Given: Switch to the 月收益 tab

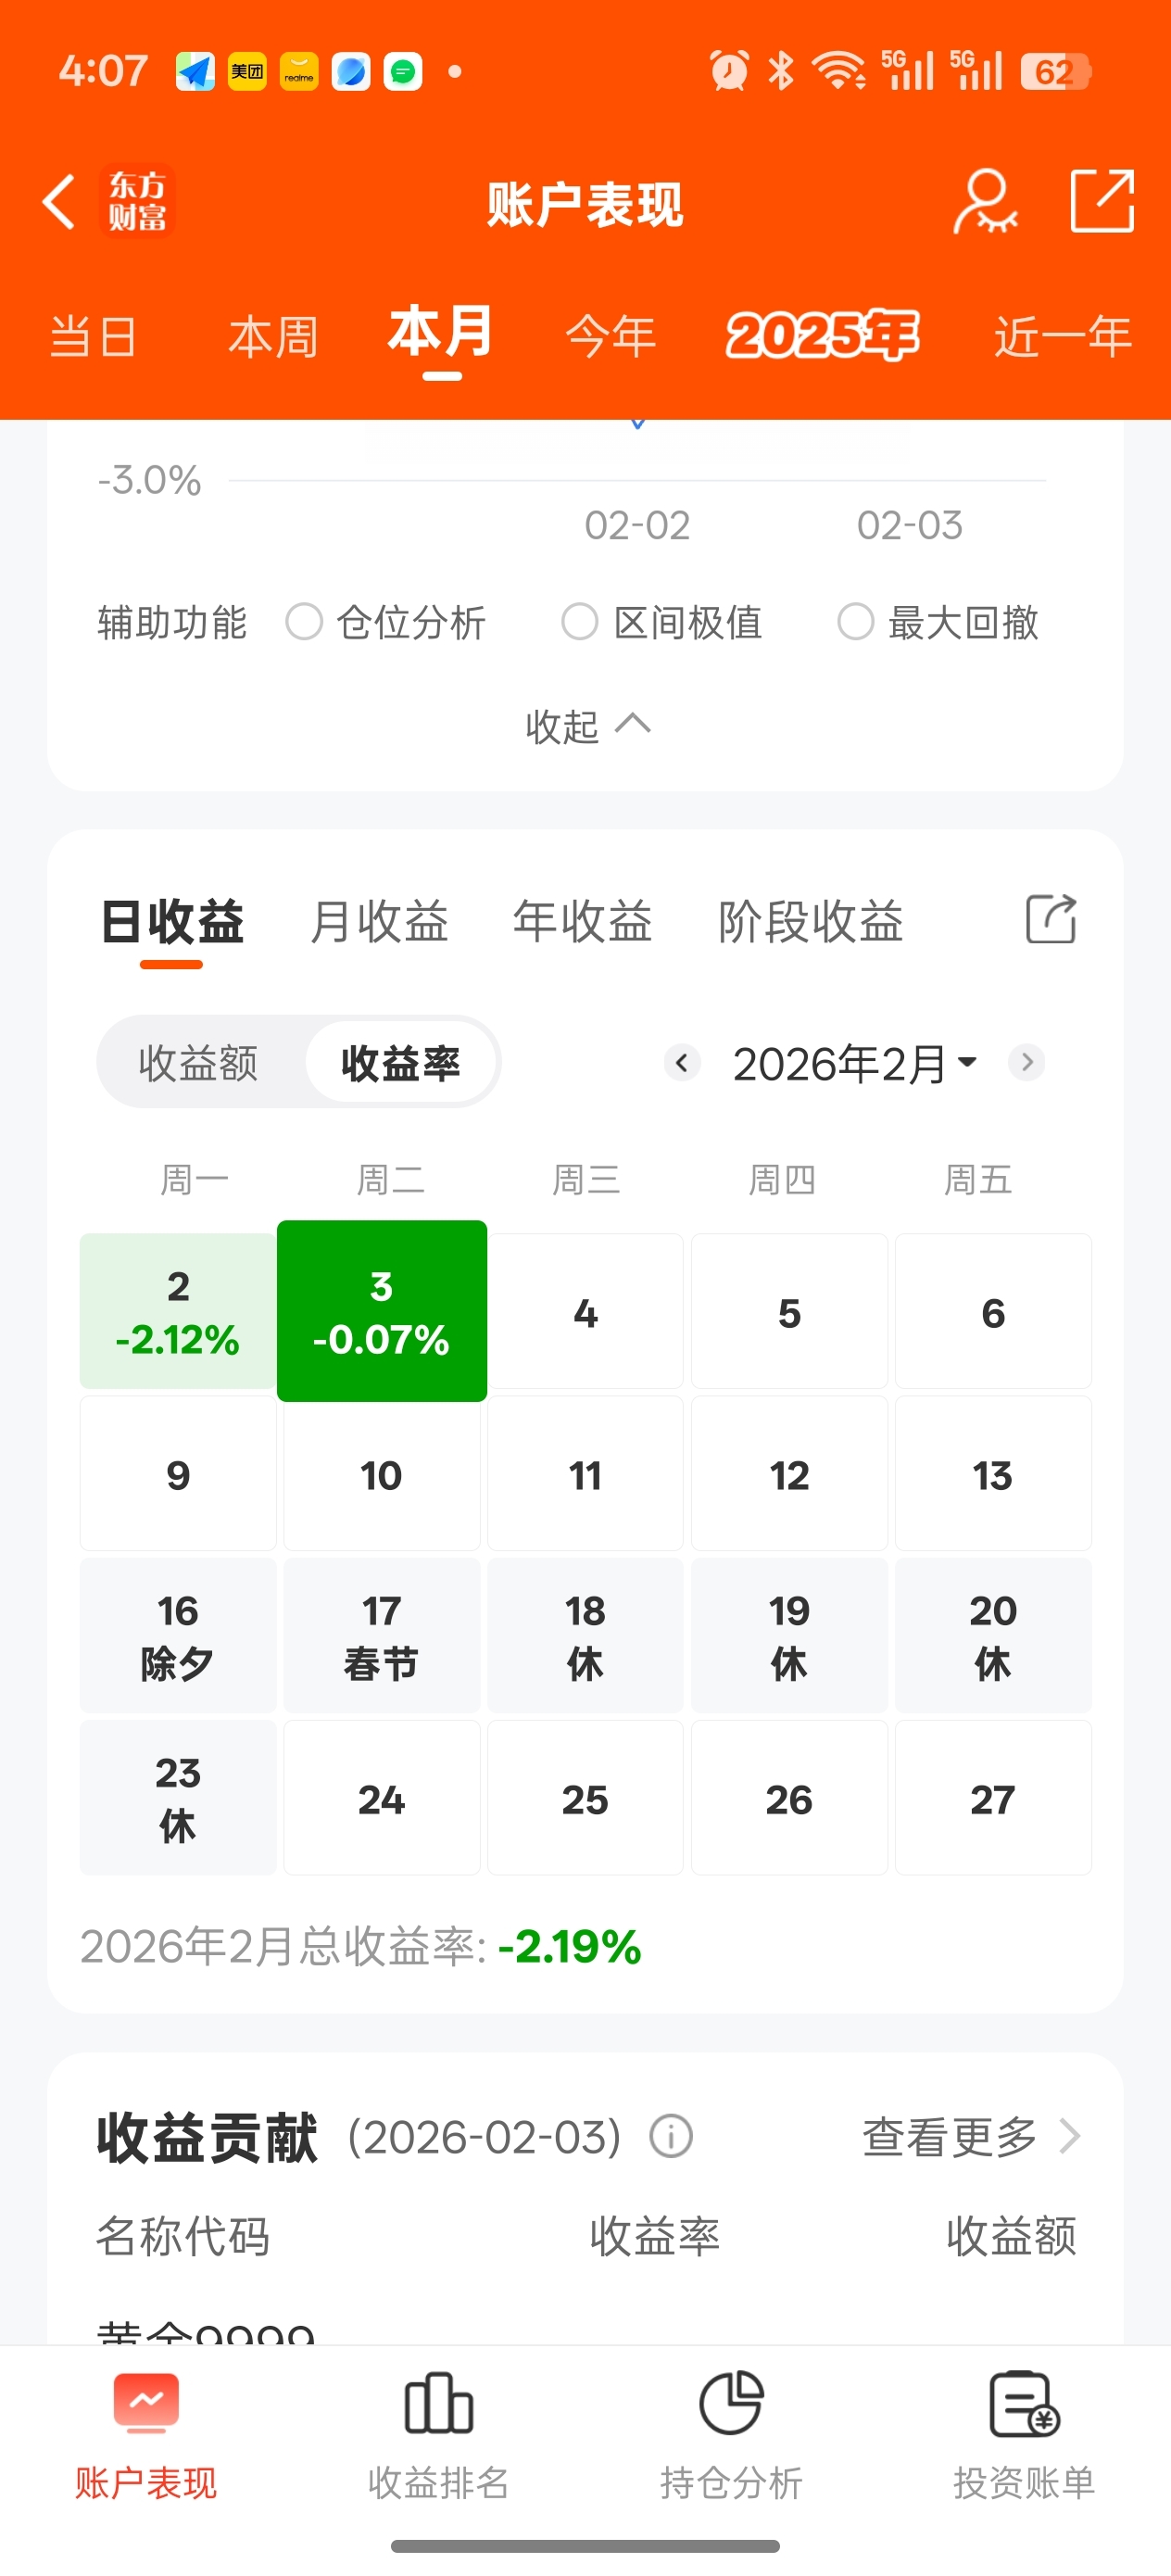Looking at the screenshot, I should pyautogui.click(x=379, y=921).
